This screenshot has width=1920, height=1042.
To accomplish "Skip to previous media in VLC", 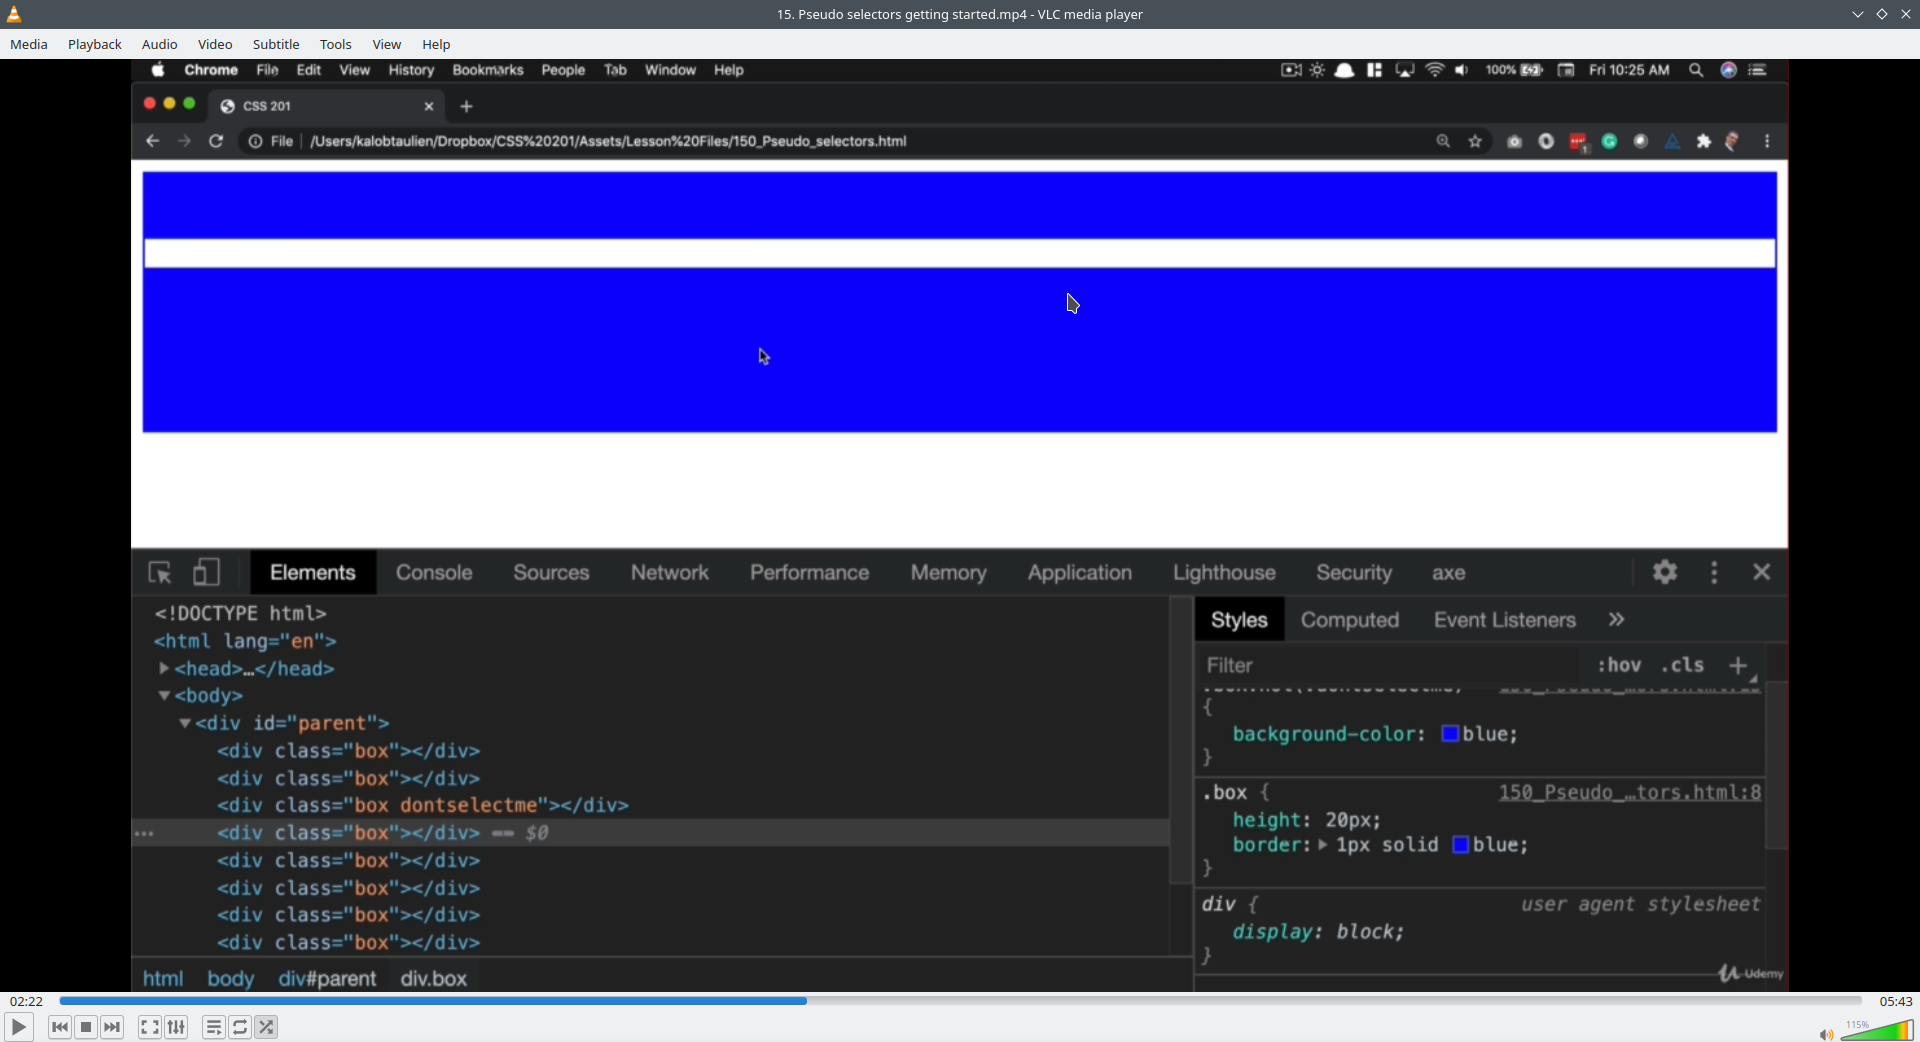I will pos(60,1027).
